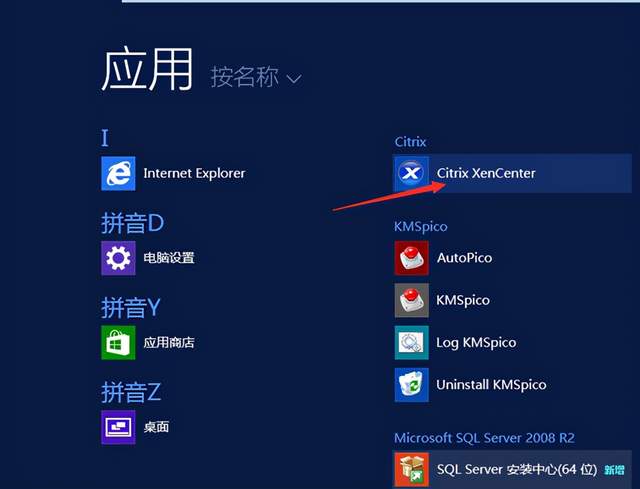Click the 拼音D group header
Image resolution: width=640 pixels, height=489 pixels.
[132, 223]
